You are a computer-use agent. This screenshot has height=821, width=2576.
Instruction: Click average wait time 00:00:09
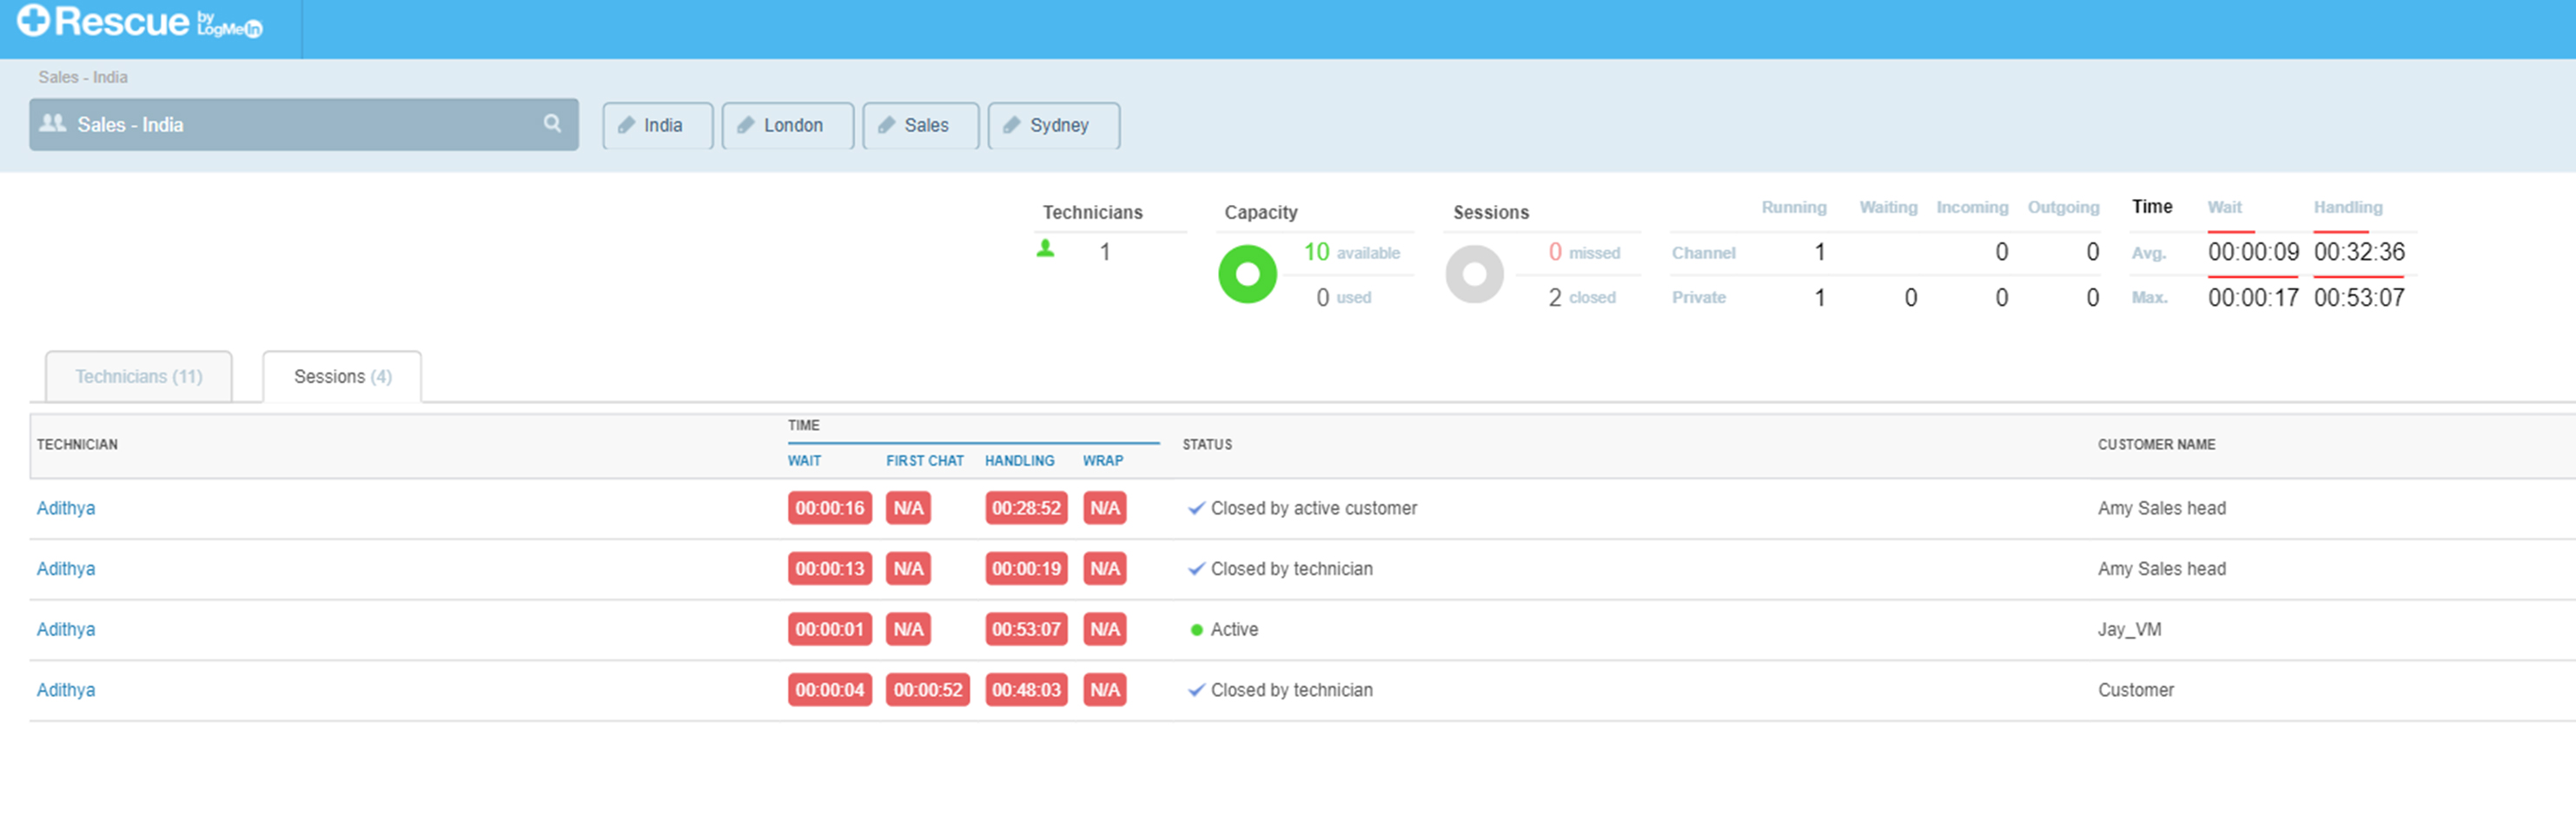(2253, 252)
